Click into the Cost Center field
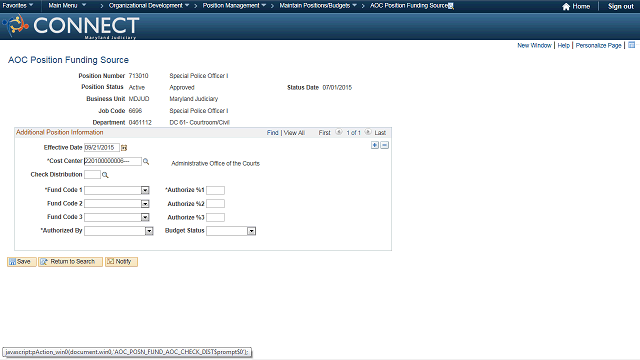640x360 pixels. pos(113,161)
